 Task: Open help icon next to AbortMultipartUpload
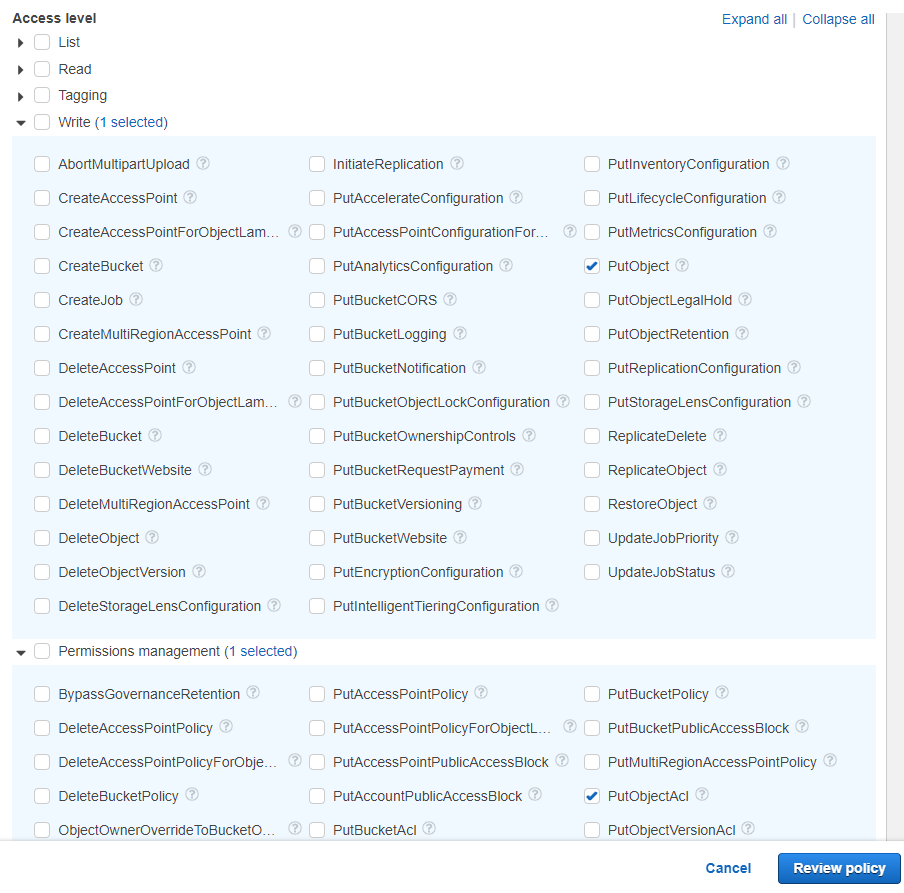pyautogui.click(x=203, y=164)
